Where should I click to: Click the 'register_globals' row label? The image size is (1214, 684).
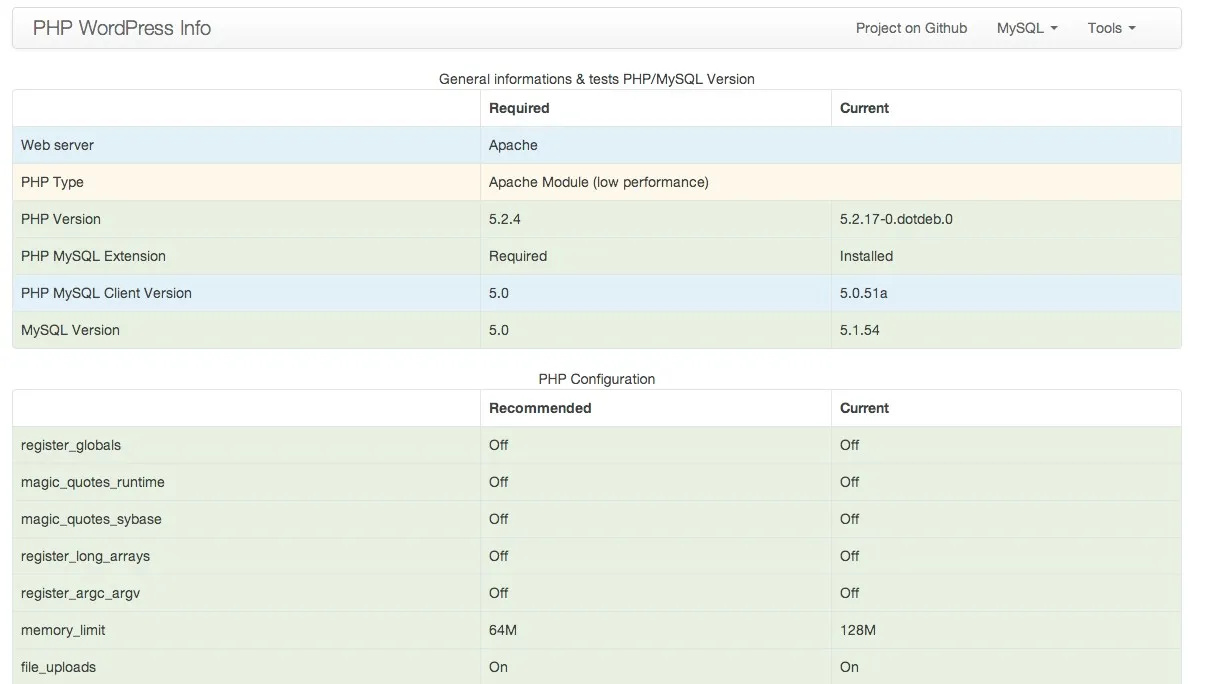tap(71, 445)
